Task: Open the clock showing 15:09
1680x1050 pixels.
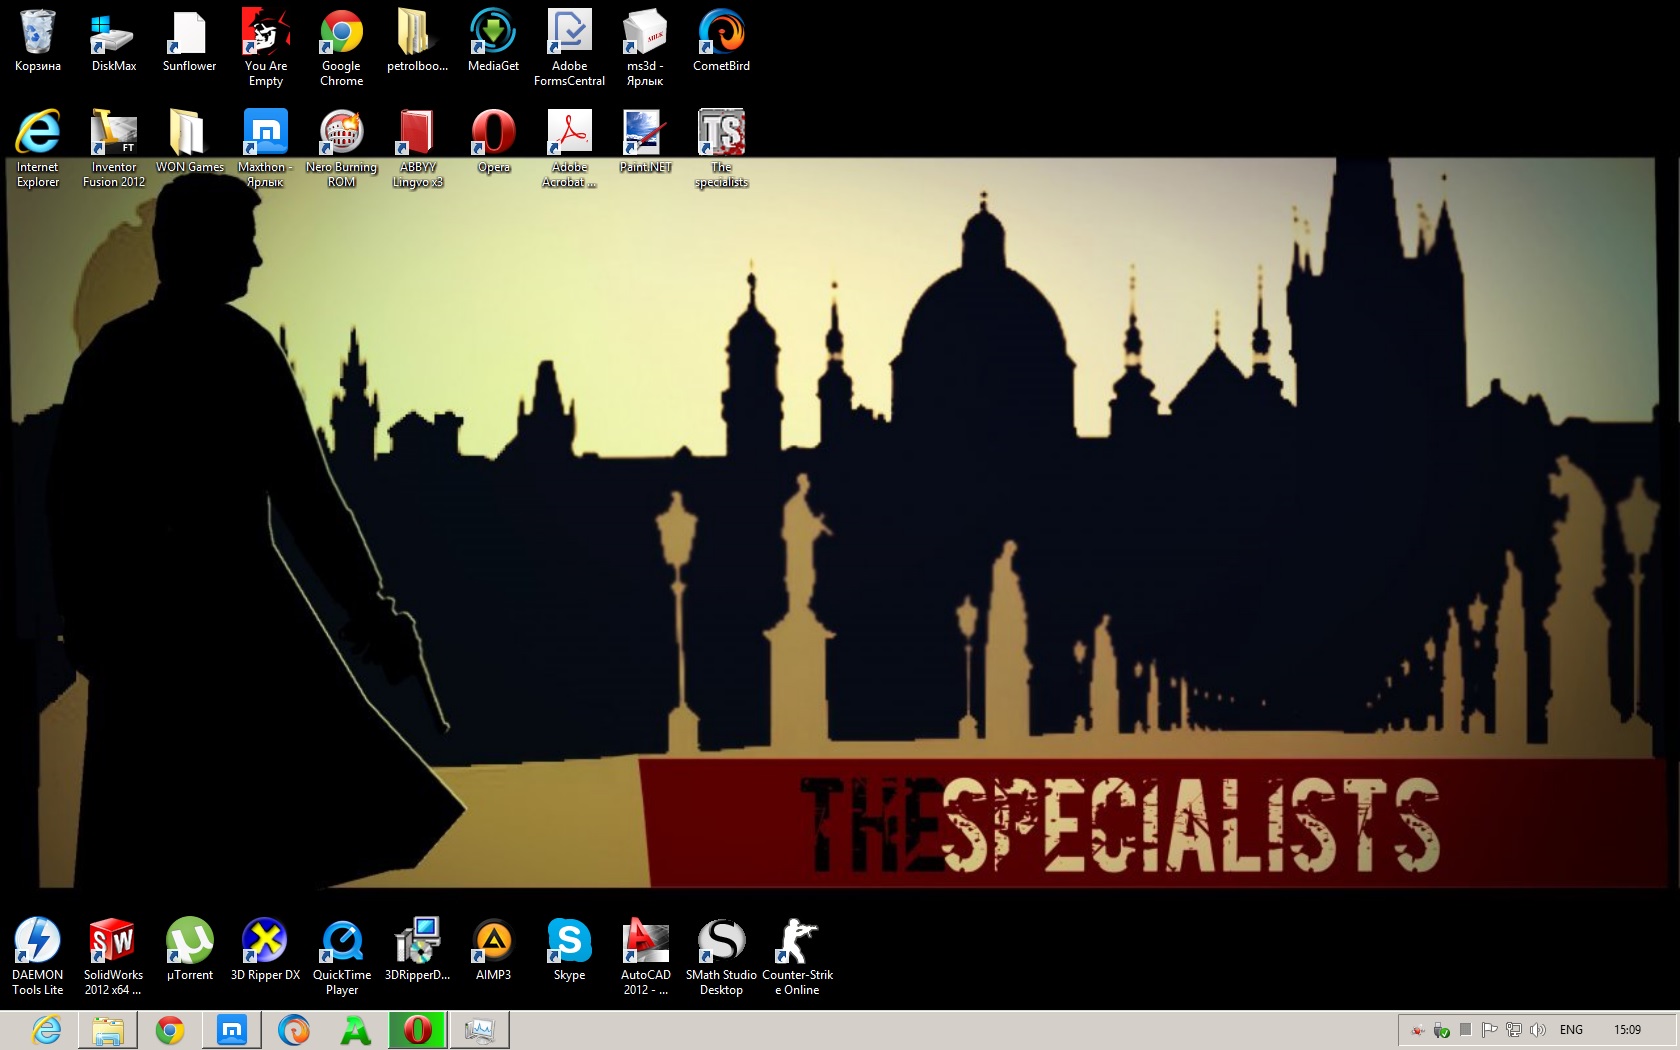Action: (x=1627, y=1030)
